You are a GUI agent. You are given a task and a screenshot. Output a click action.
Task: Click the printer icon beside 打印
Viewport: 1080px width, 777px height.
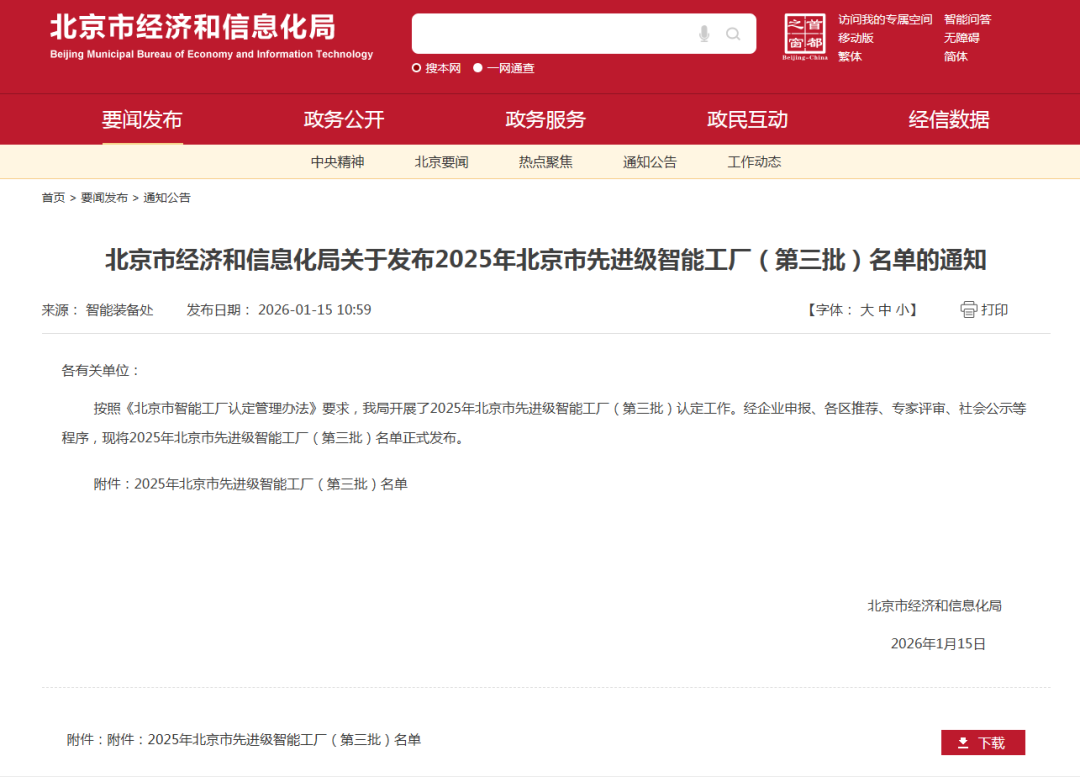coord(968,309)
